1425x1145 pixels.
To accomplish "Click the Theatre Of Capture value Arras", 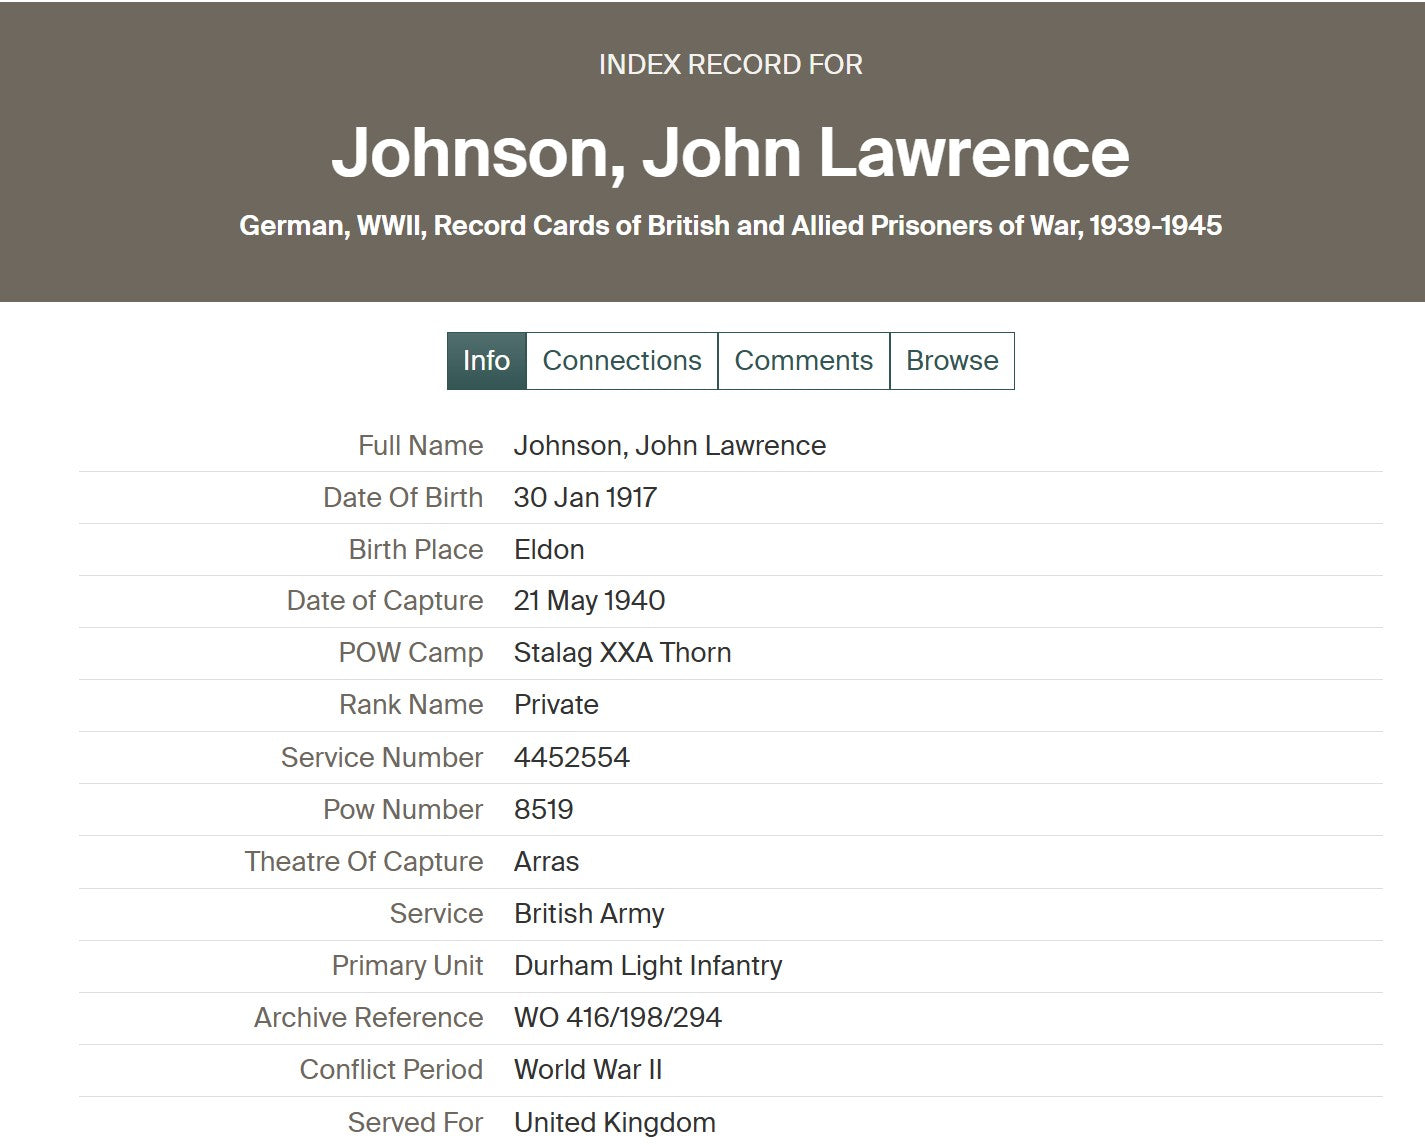I will [546, 862].
